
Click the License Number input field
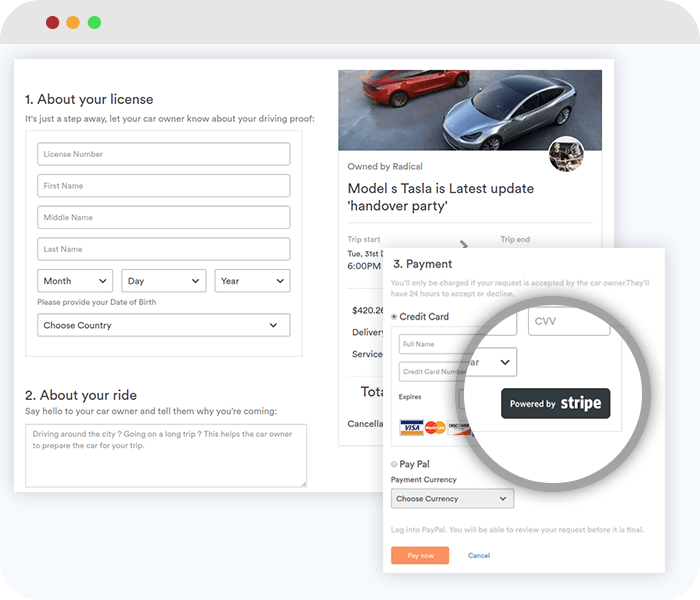pyautogui.click(x=163, y=154)
